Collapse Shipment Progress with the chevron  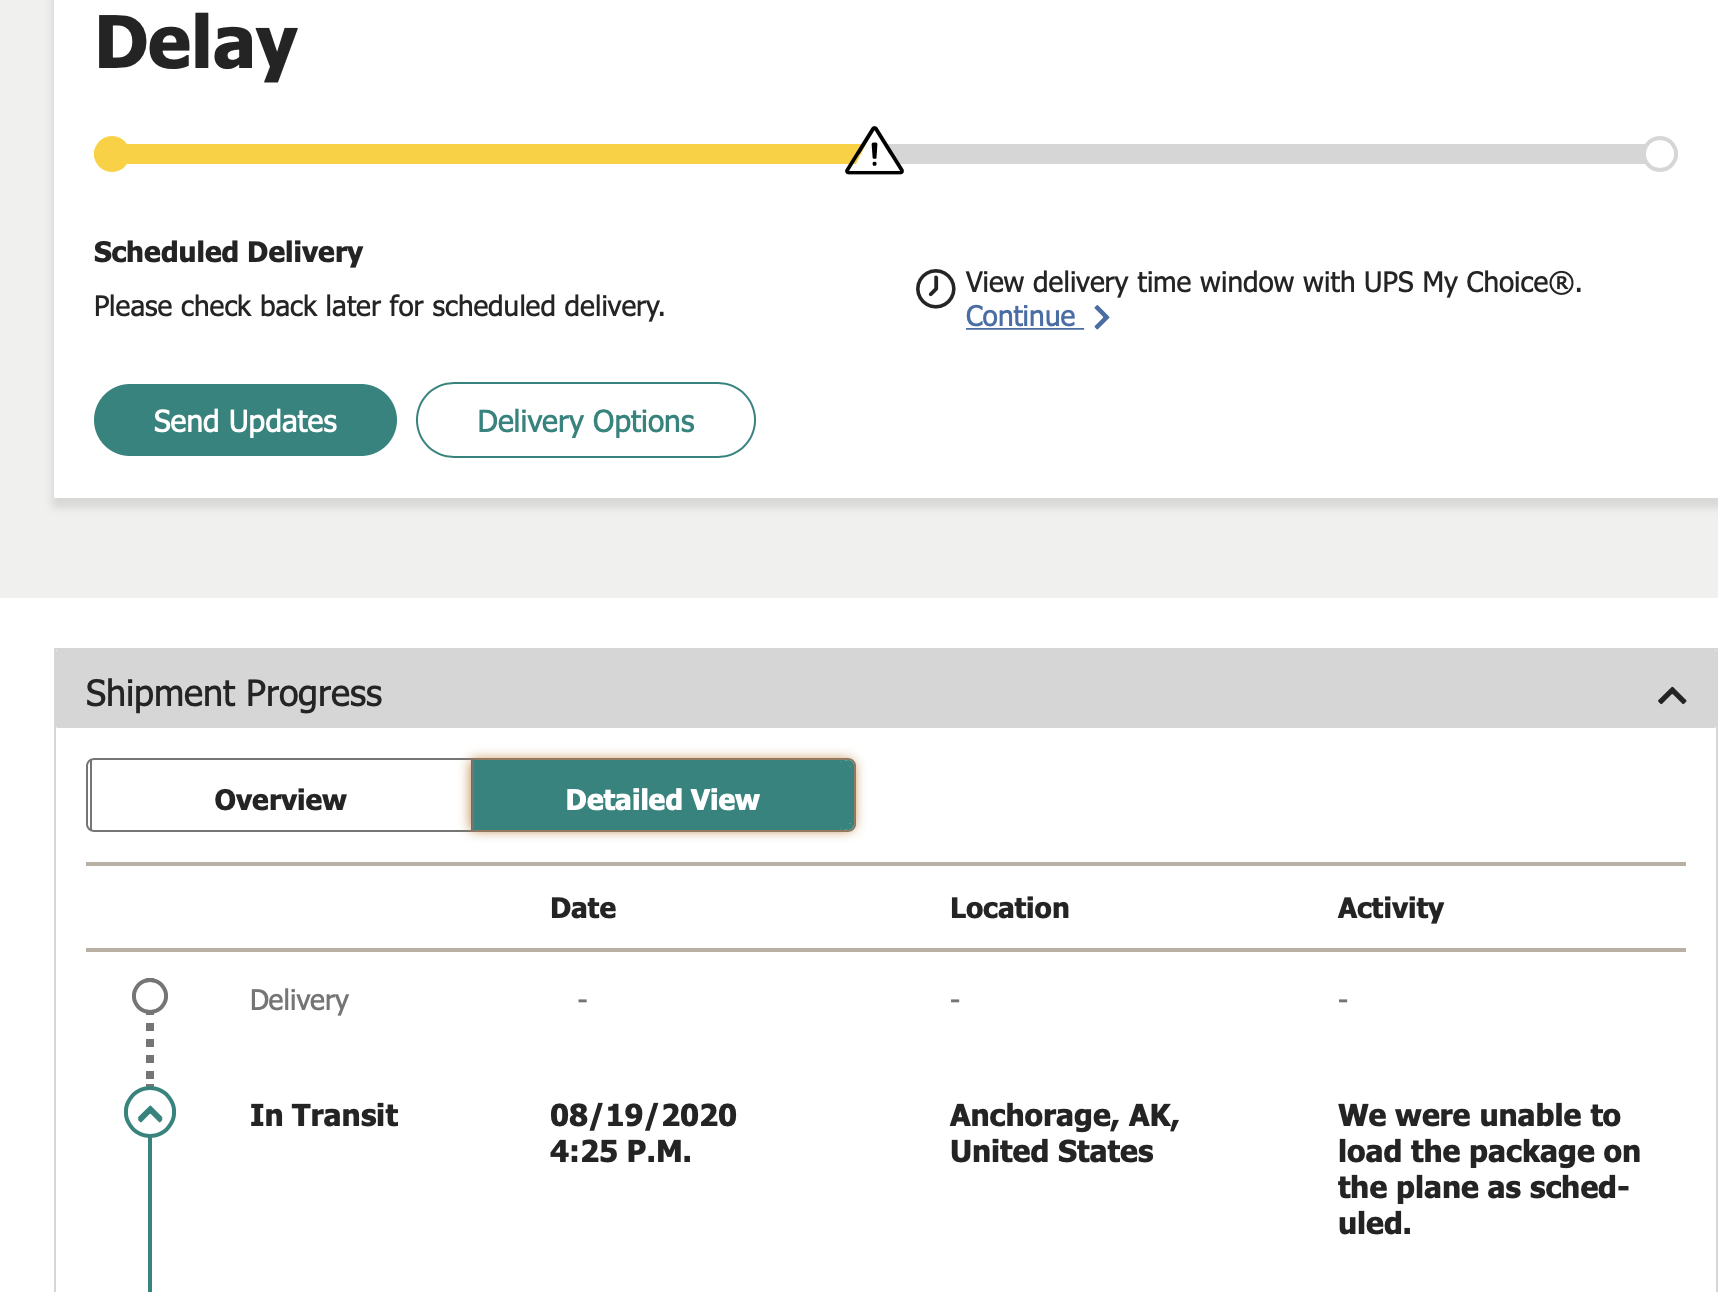[x=1672, y=695]
